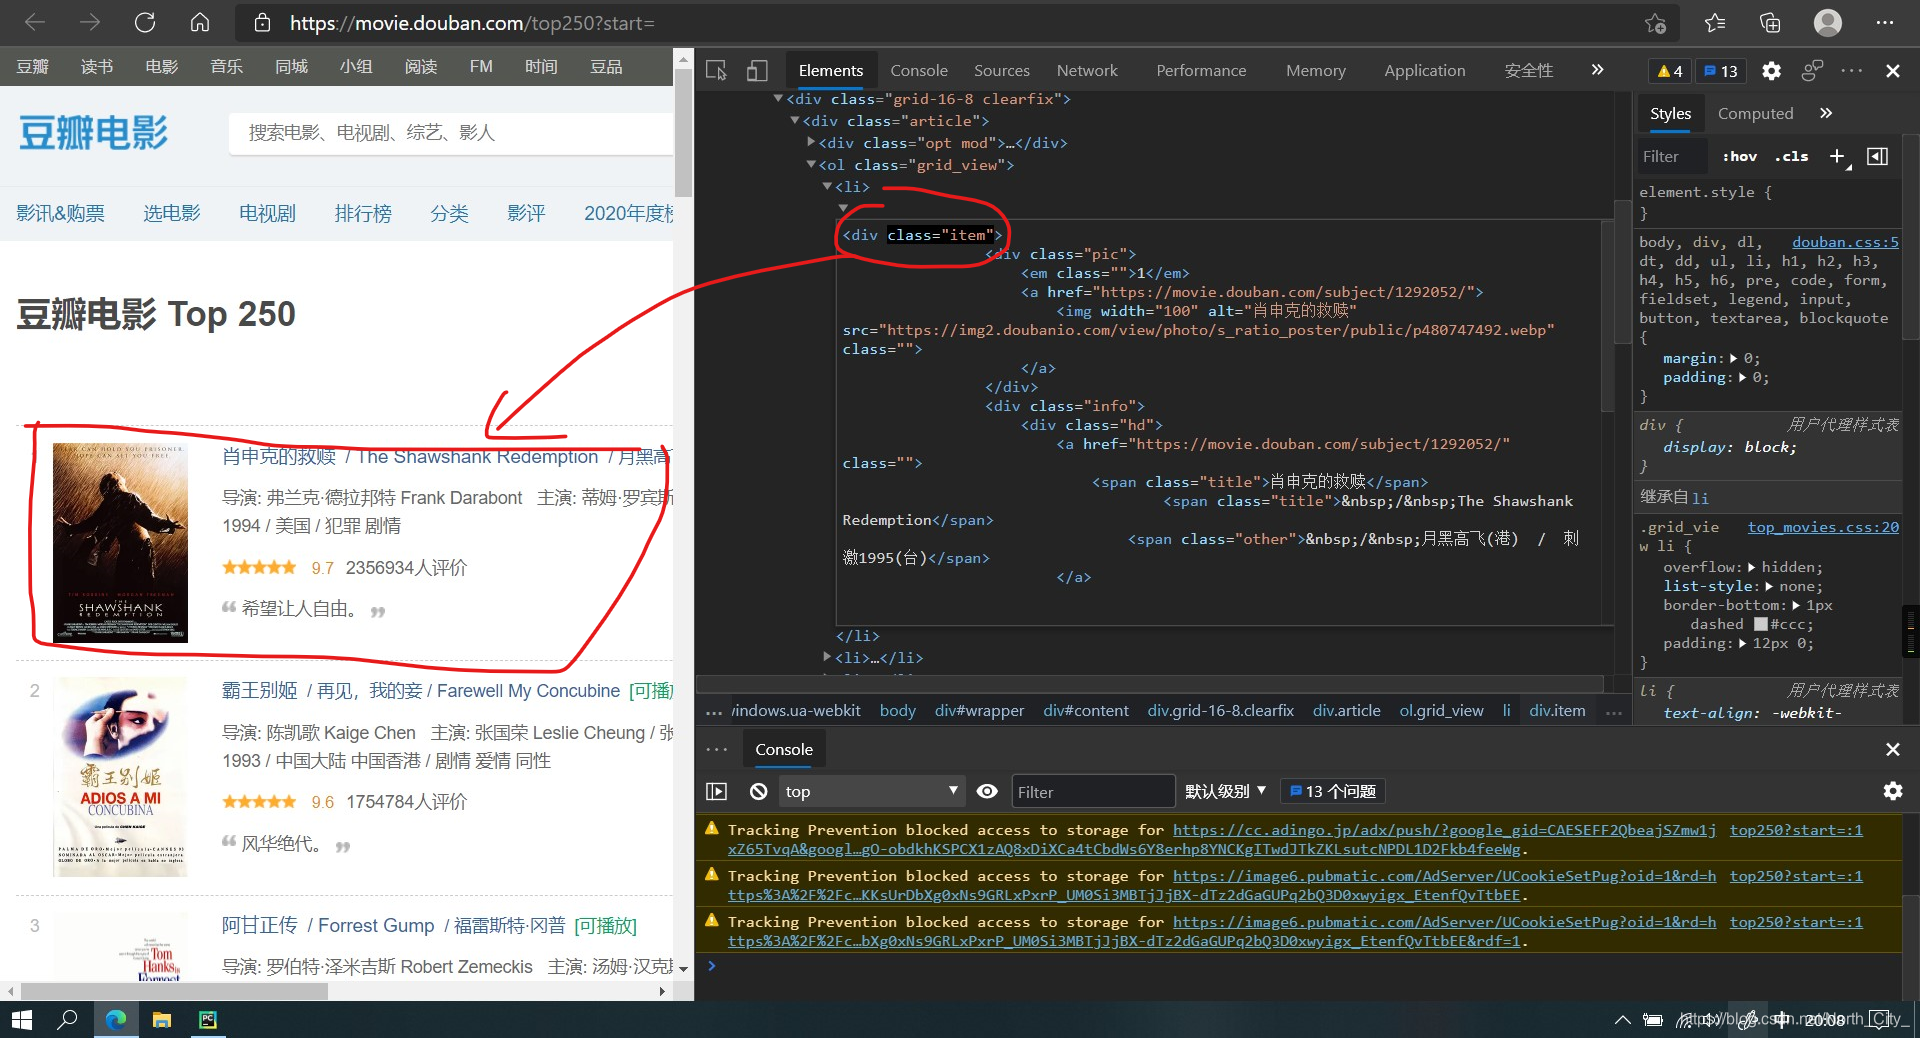
Task: Switch to the Console tab in DevTools
Action: click(919, 70)
